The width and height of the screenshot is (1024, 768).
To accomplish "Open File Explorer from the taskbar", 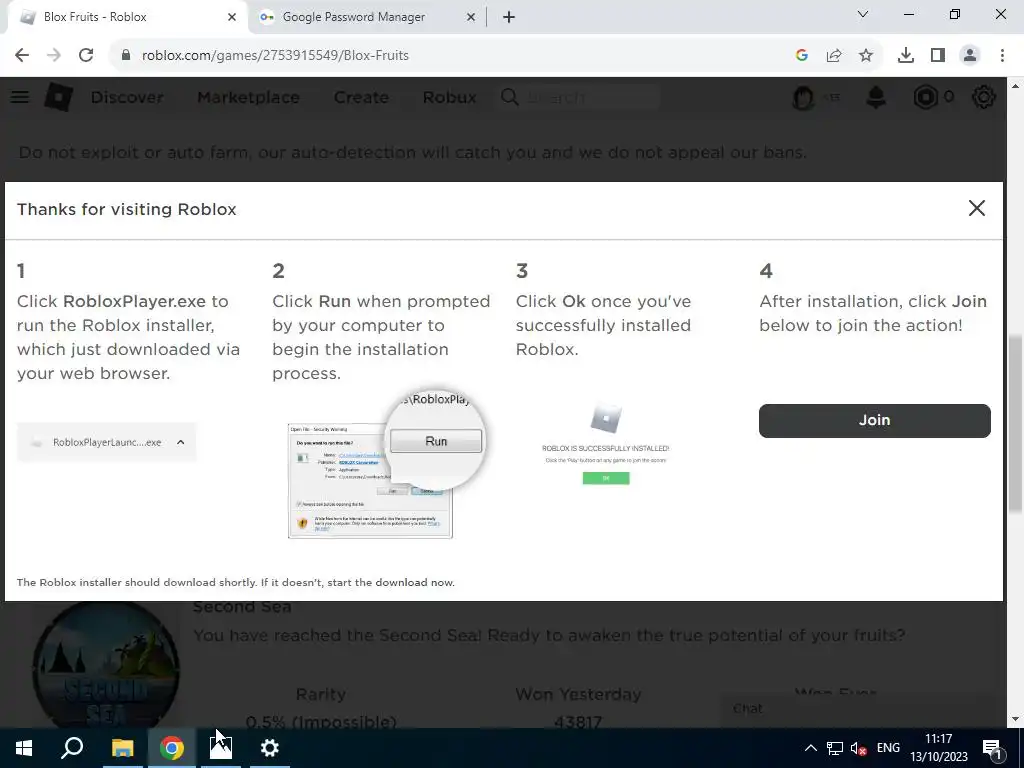I will [x=122, y=748].
